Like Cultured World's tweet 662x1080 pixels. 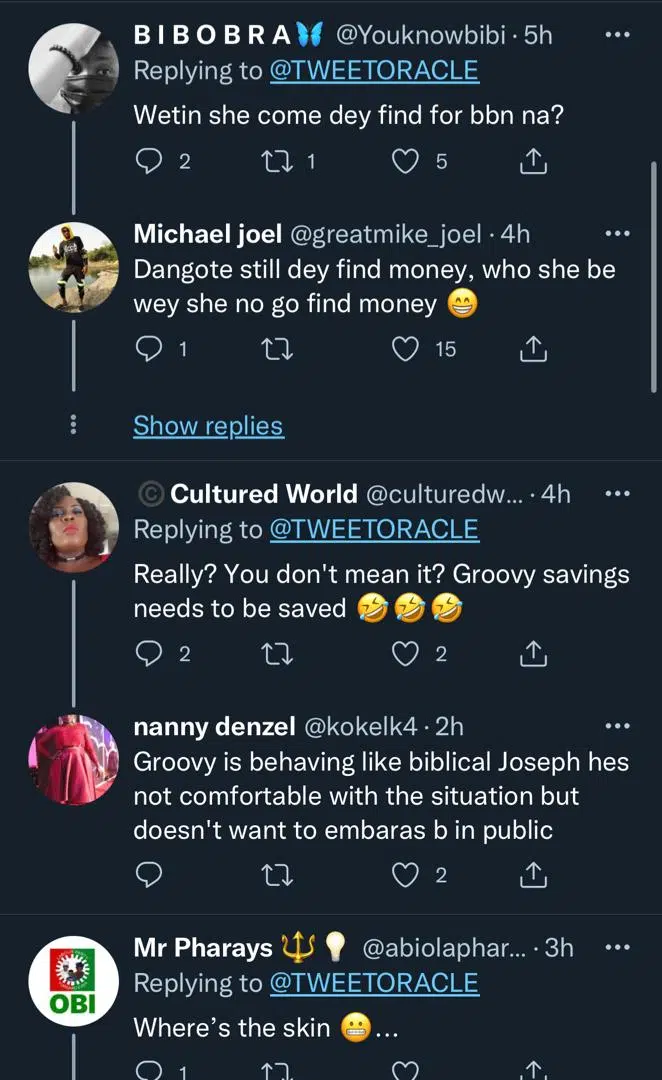(x=404, y=654)
